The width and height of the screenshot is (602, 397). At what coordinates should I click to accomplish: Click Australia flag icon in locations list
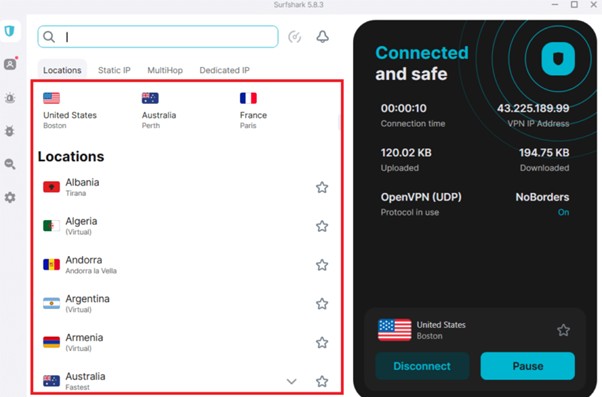[51, 381]
